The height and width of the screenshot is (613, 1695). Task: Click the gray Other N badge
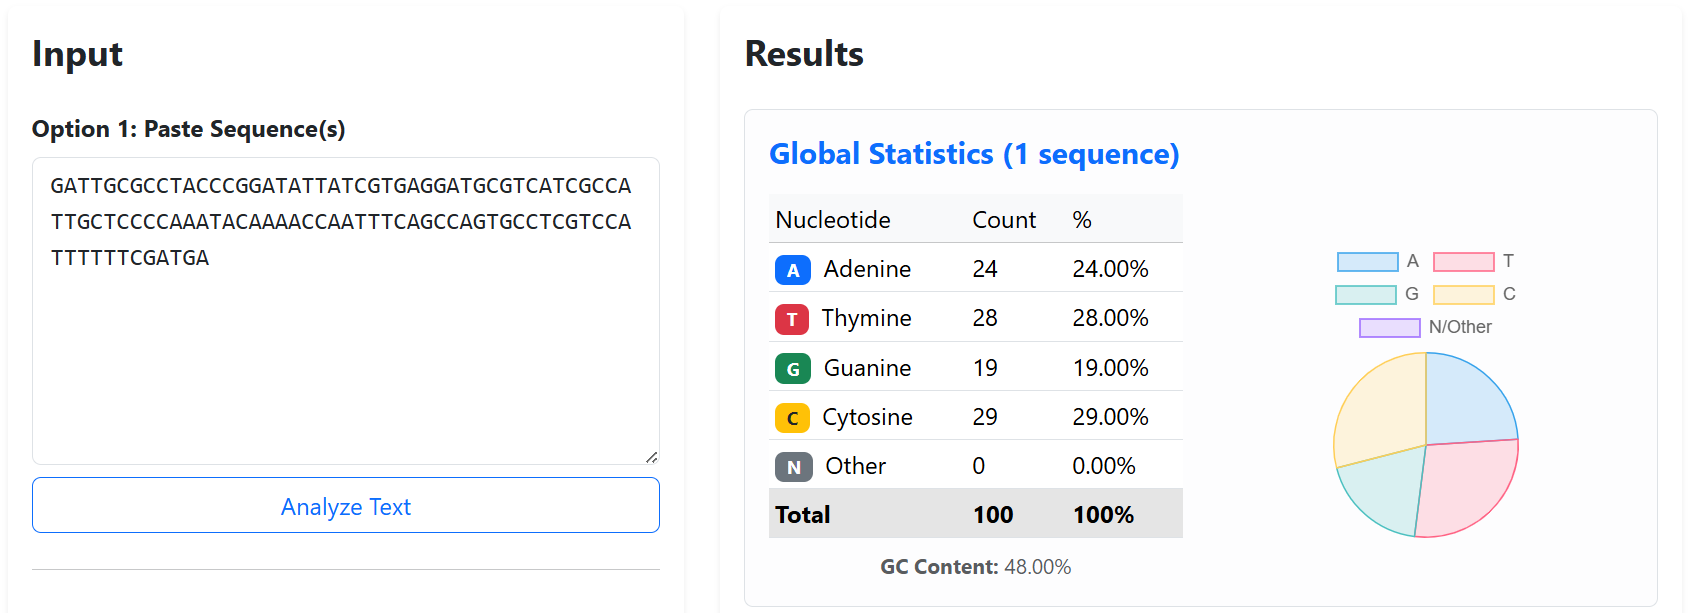[794, 466]
